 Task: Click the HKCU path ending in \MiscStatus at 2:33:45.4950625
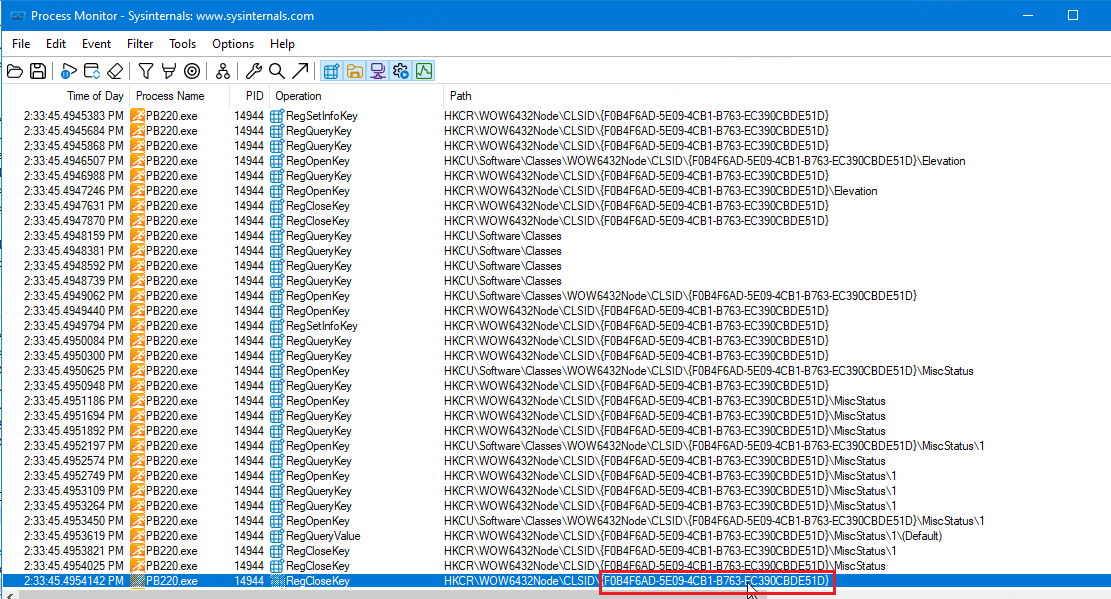(x=709, y=371)
